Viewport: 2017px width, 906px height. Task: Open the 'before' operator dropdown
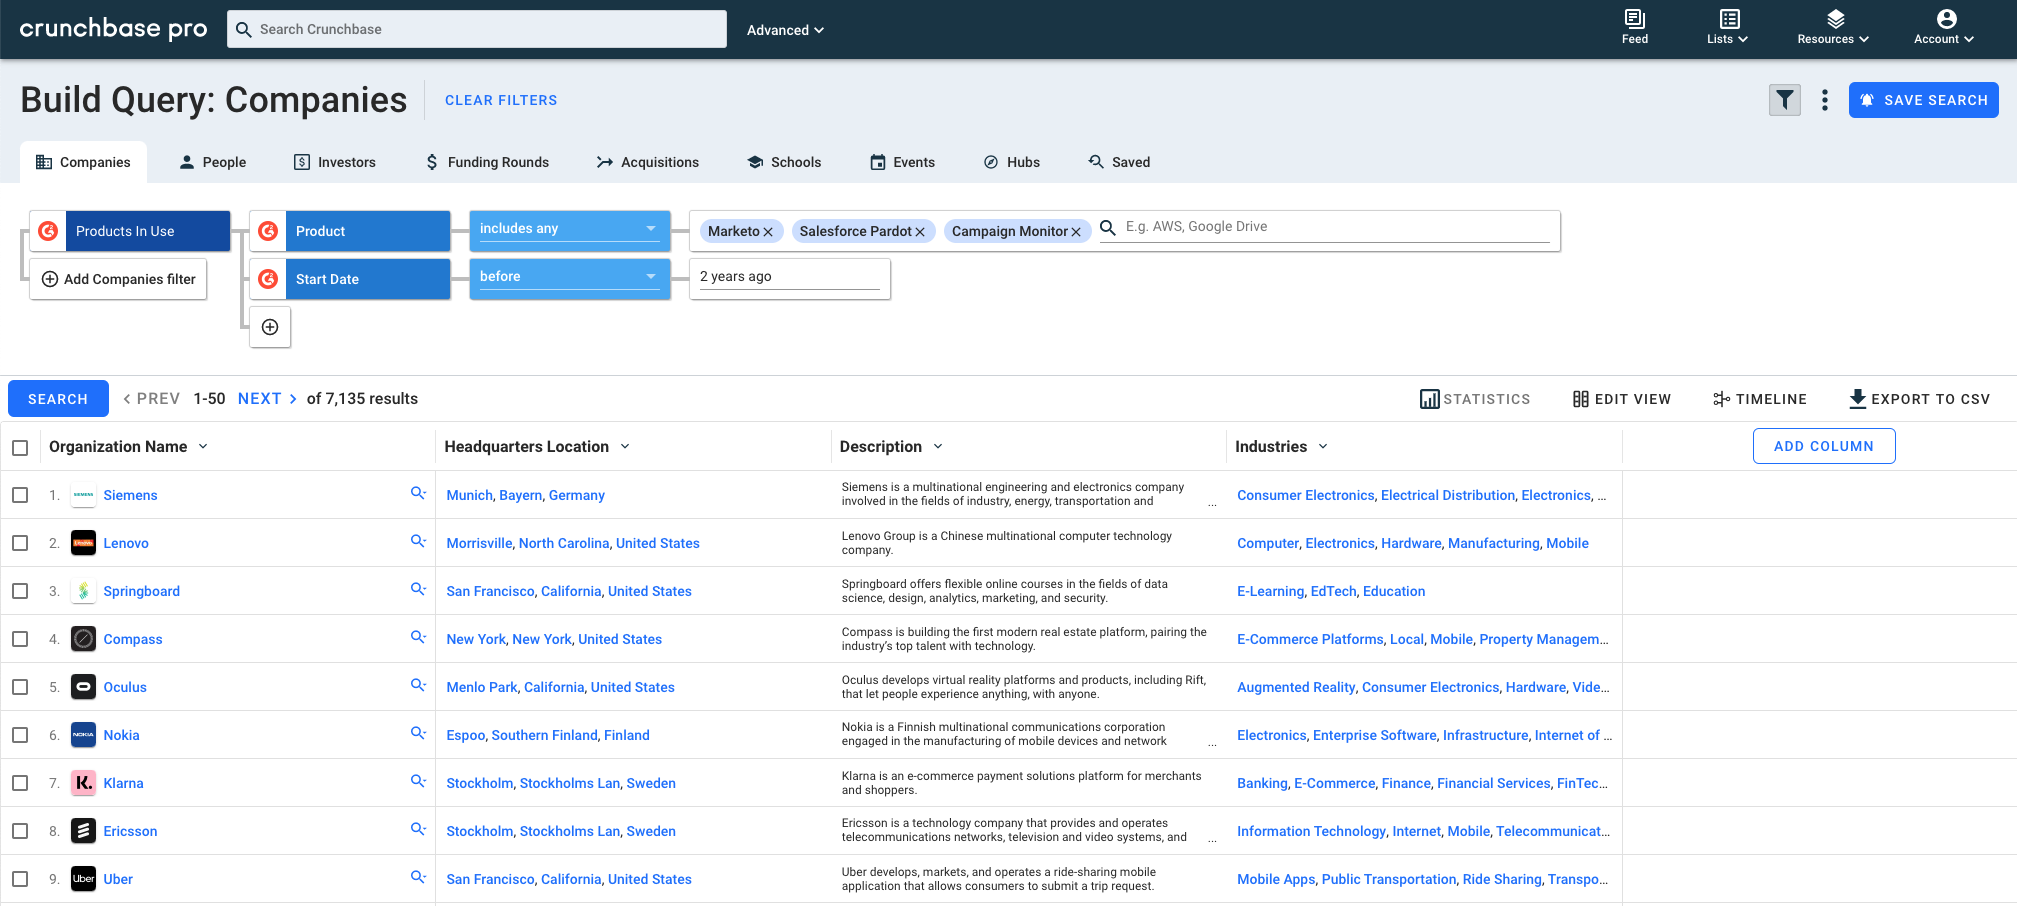(x=570, y=277)
